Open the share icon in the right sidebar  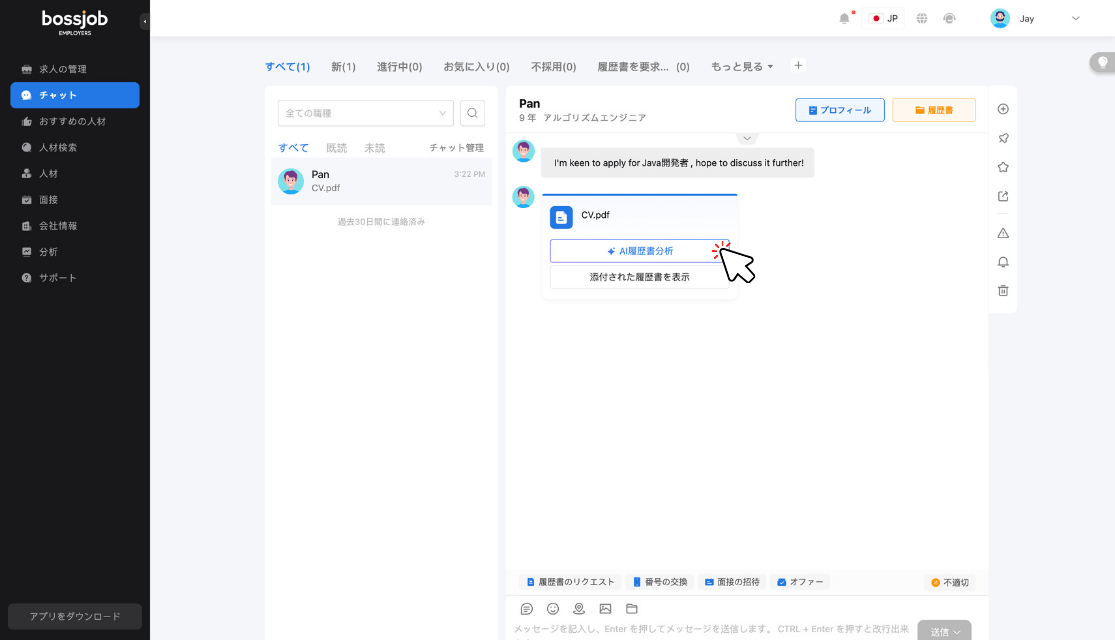tap(1002, 196)
